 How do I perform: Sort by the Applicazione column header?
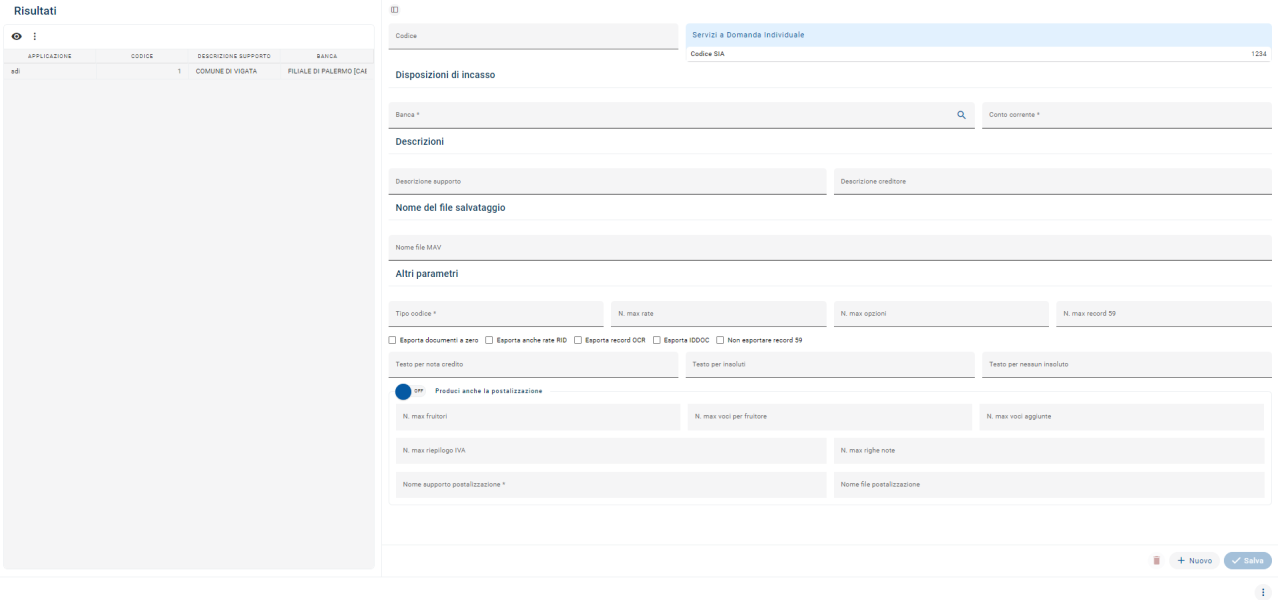[x=50, y=56]
